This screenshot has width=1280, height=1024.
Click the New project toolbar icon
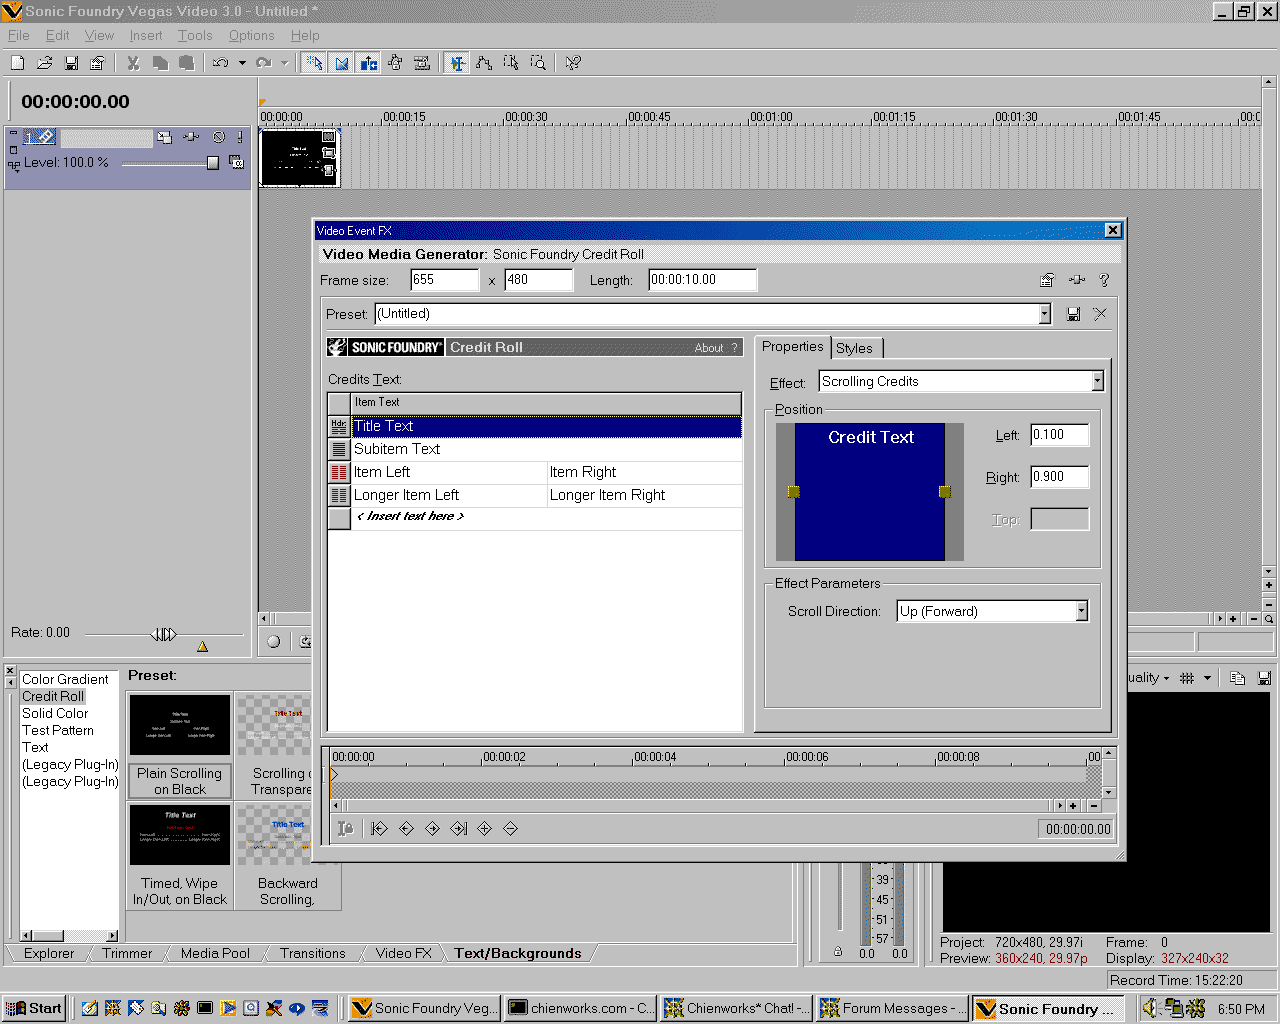click(18, 63)
